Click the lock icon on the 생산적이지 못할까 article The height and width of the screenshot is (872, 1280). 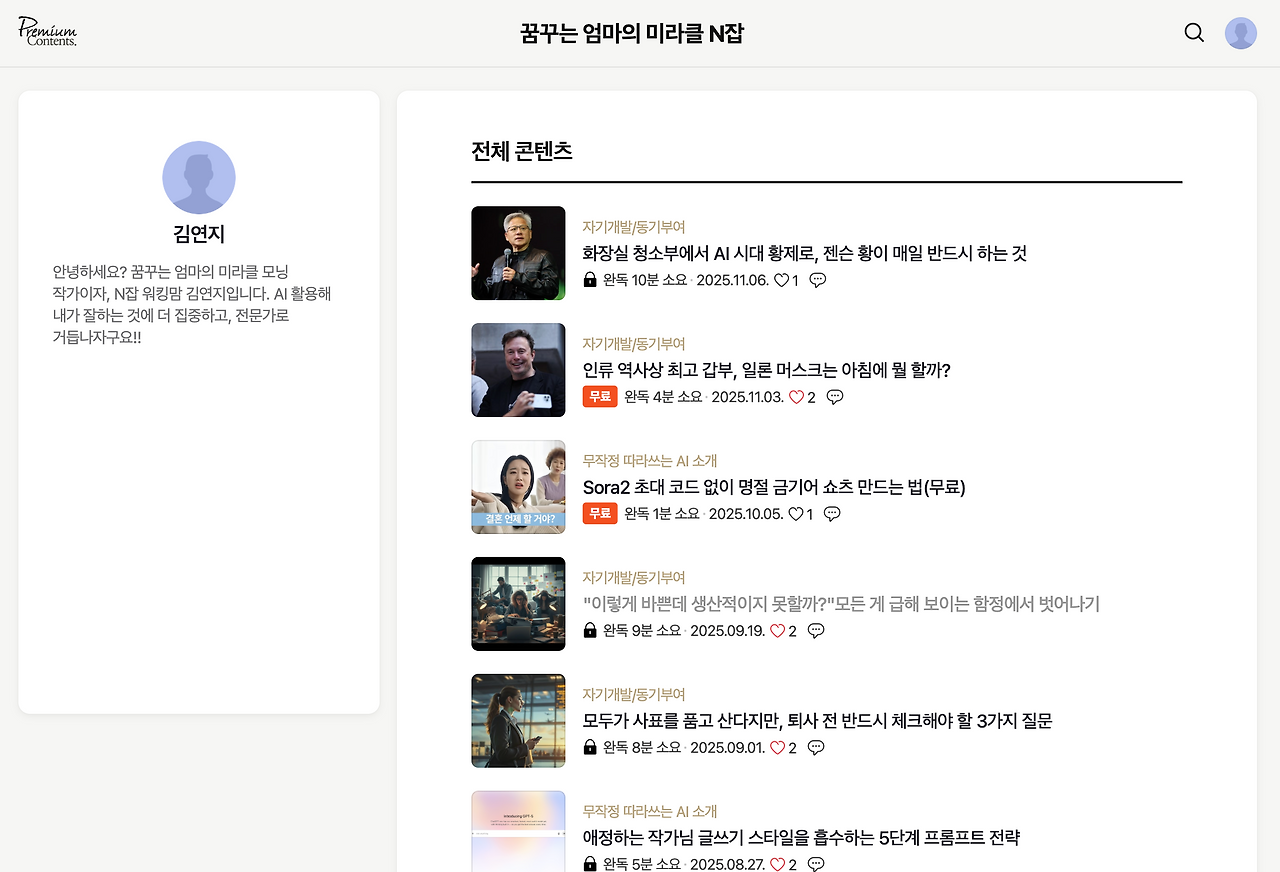point(590,631)
